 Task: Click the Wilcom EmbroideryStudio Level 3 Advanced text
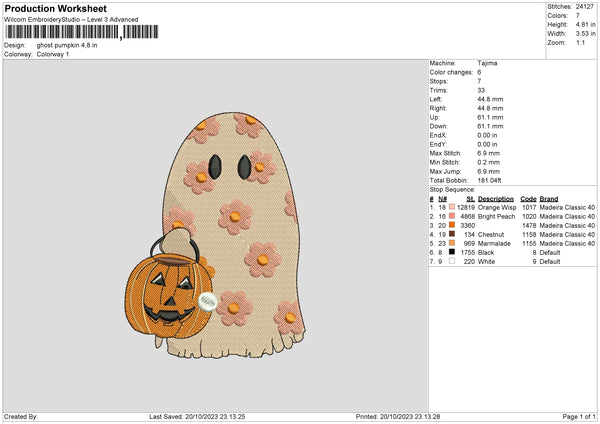pos(71,20)
